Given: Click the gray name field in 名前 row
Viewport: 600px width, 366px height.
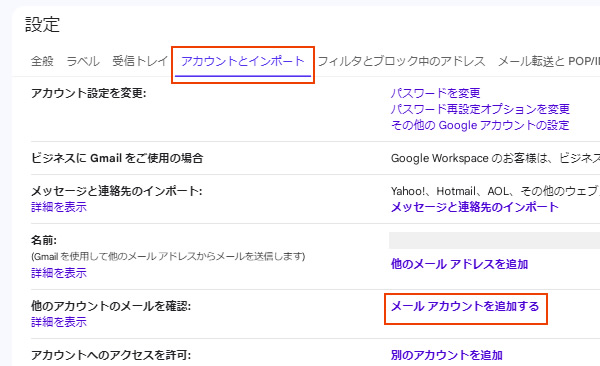Looking at the screenshot, I should 494,240.
